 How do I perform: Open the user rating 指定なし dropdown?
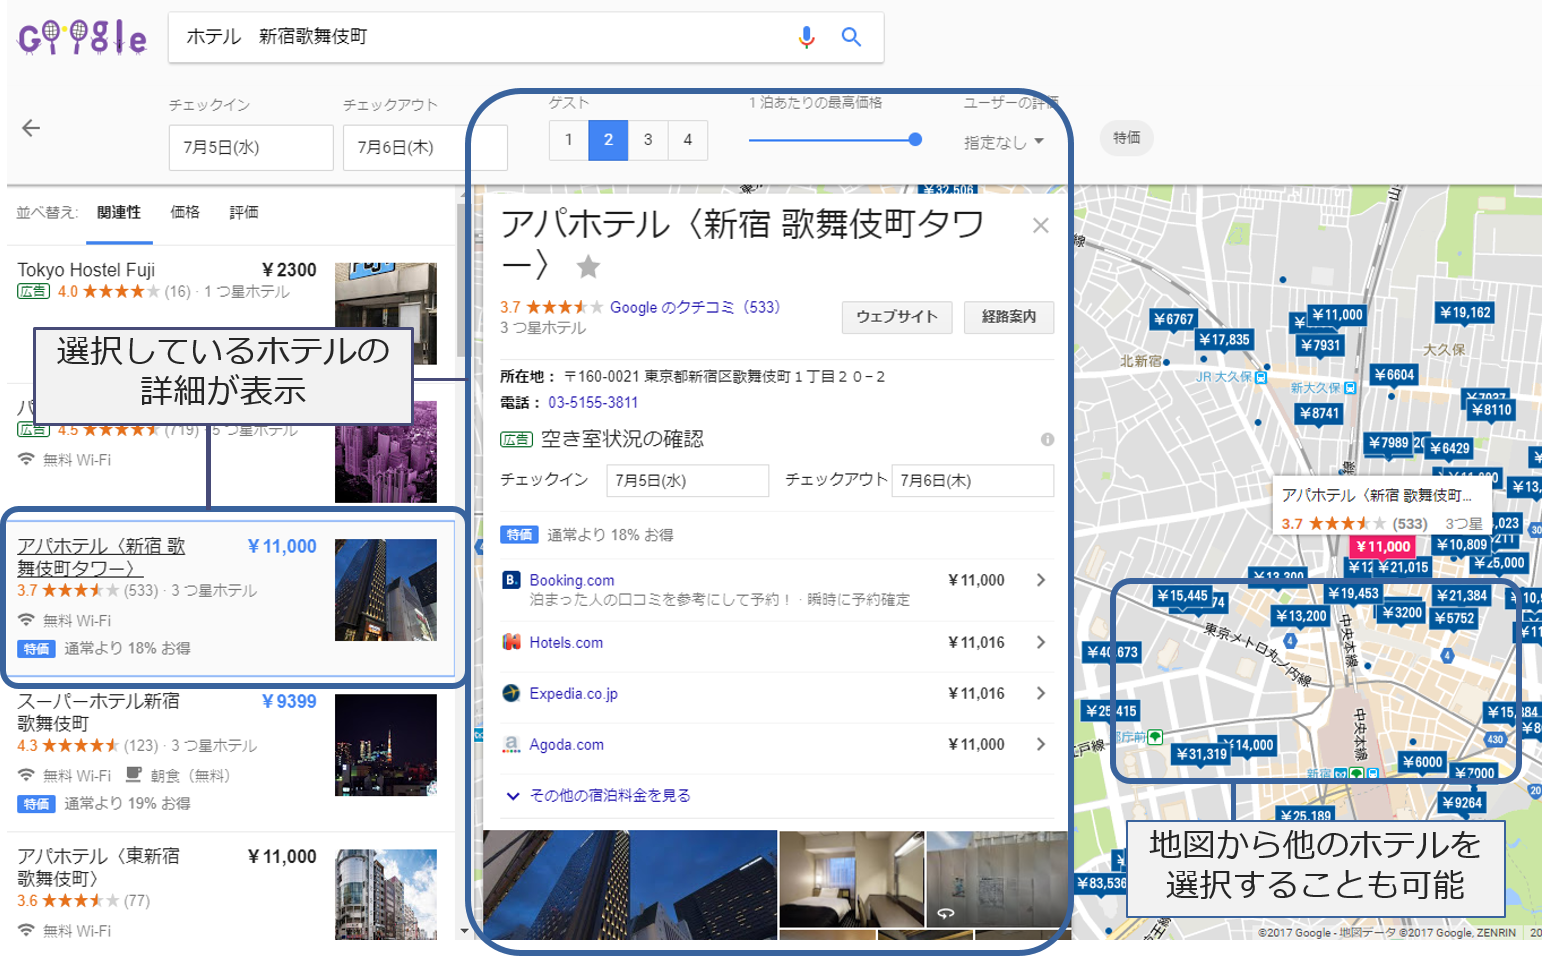tap(1004, 142)
